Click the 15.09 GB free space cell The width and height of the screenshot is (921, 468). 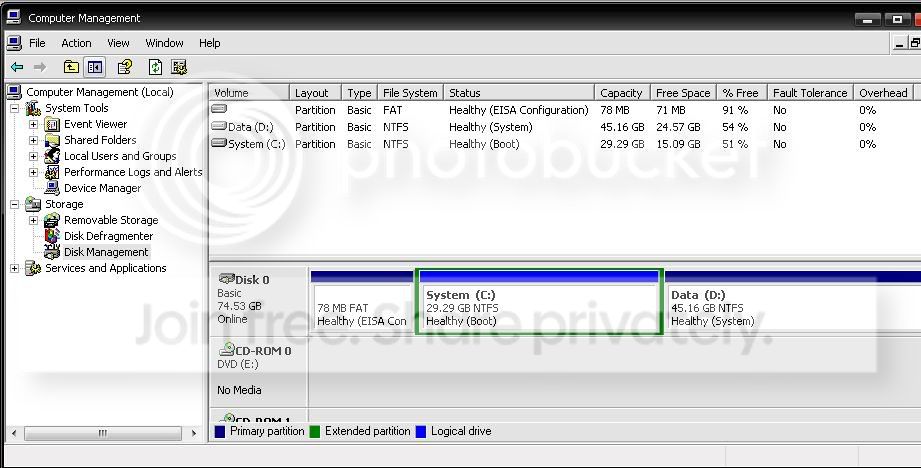click(x=678, y=144)
